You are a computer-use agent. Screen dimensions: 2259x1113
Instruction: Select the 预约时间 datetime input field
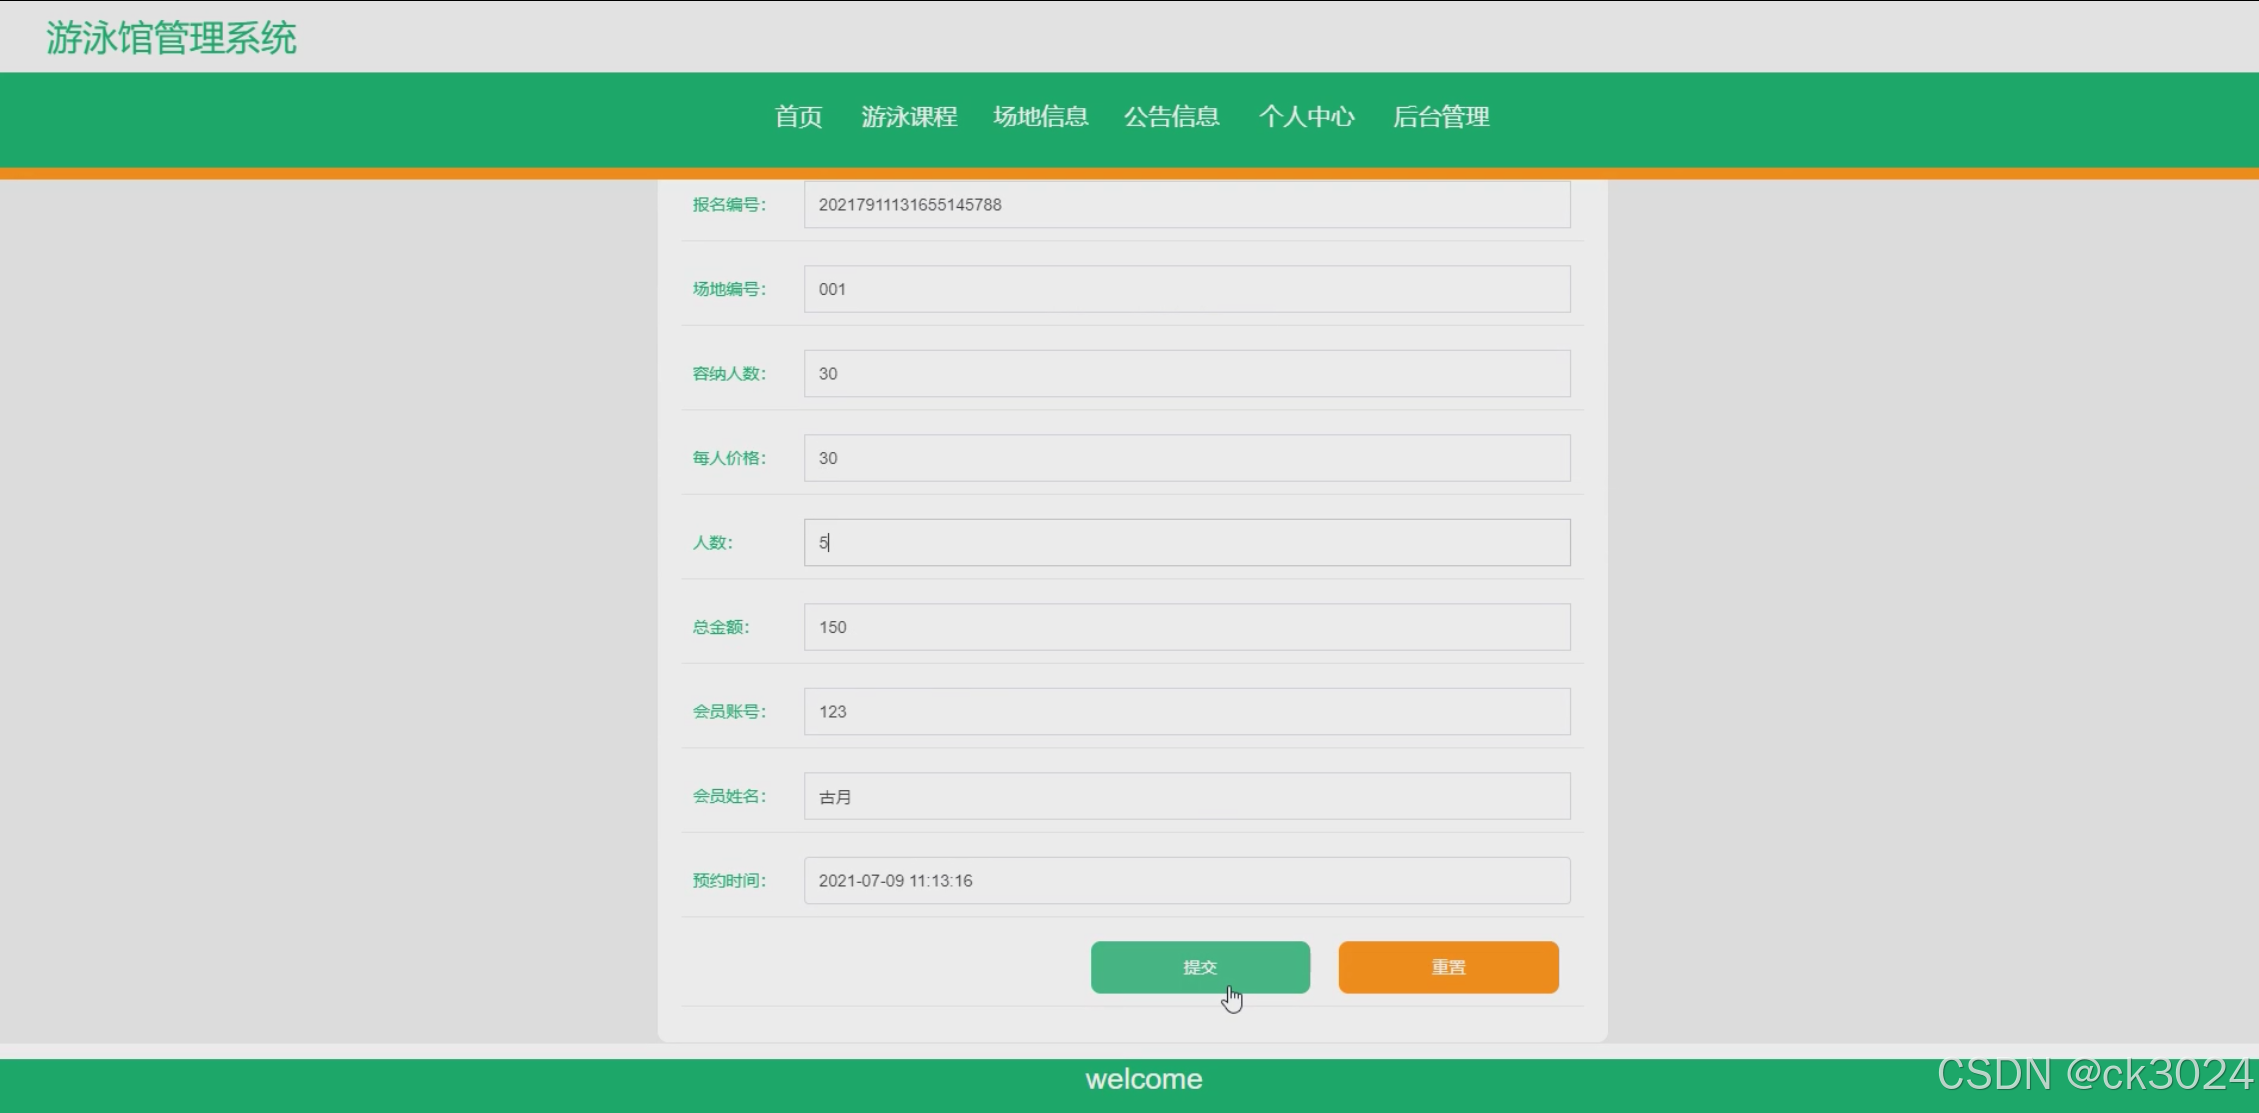point(1185,881)
